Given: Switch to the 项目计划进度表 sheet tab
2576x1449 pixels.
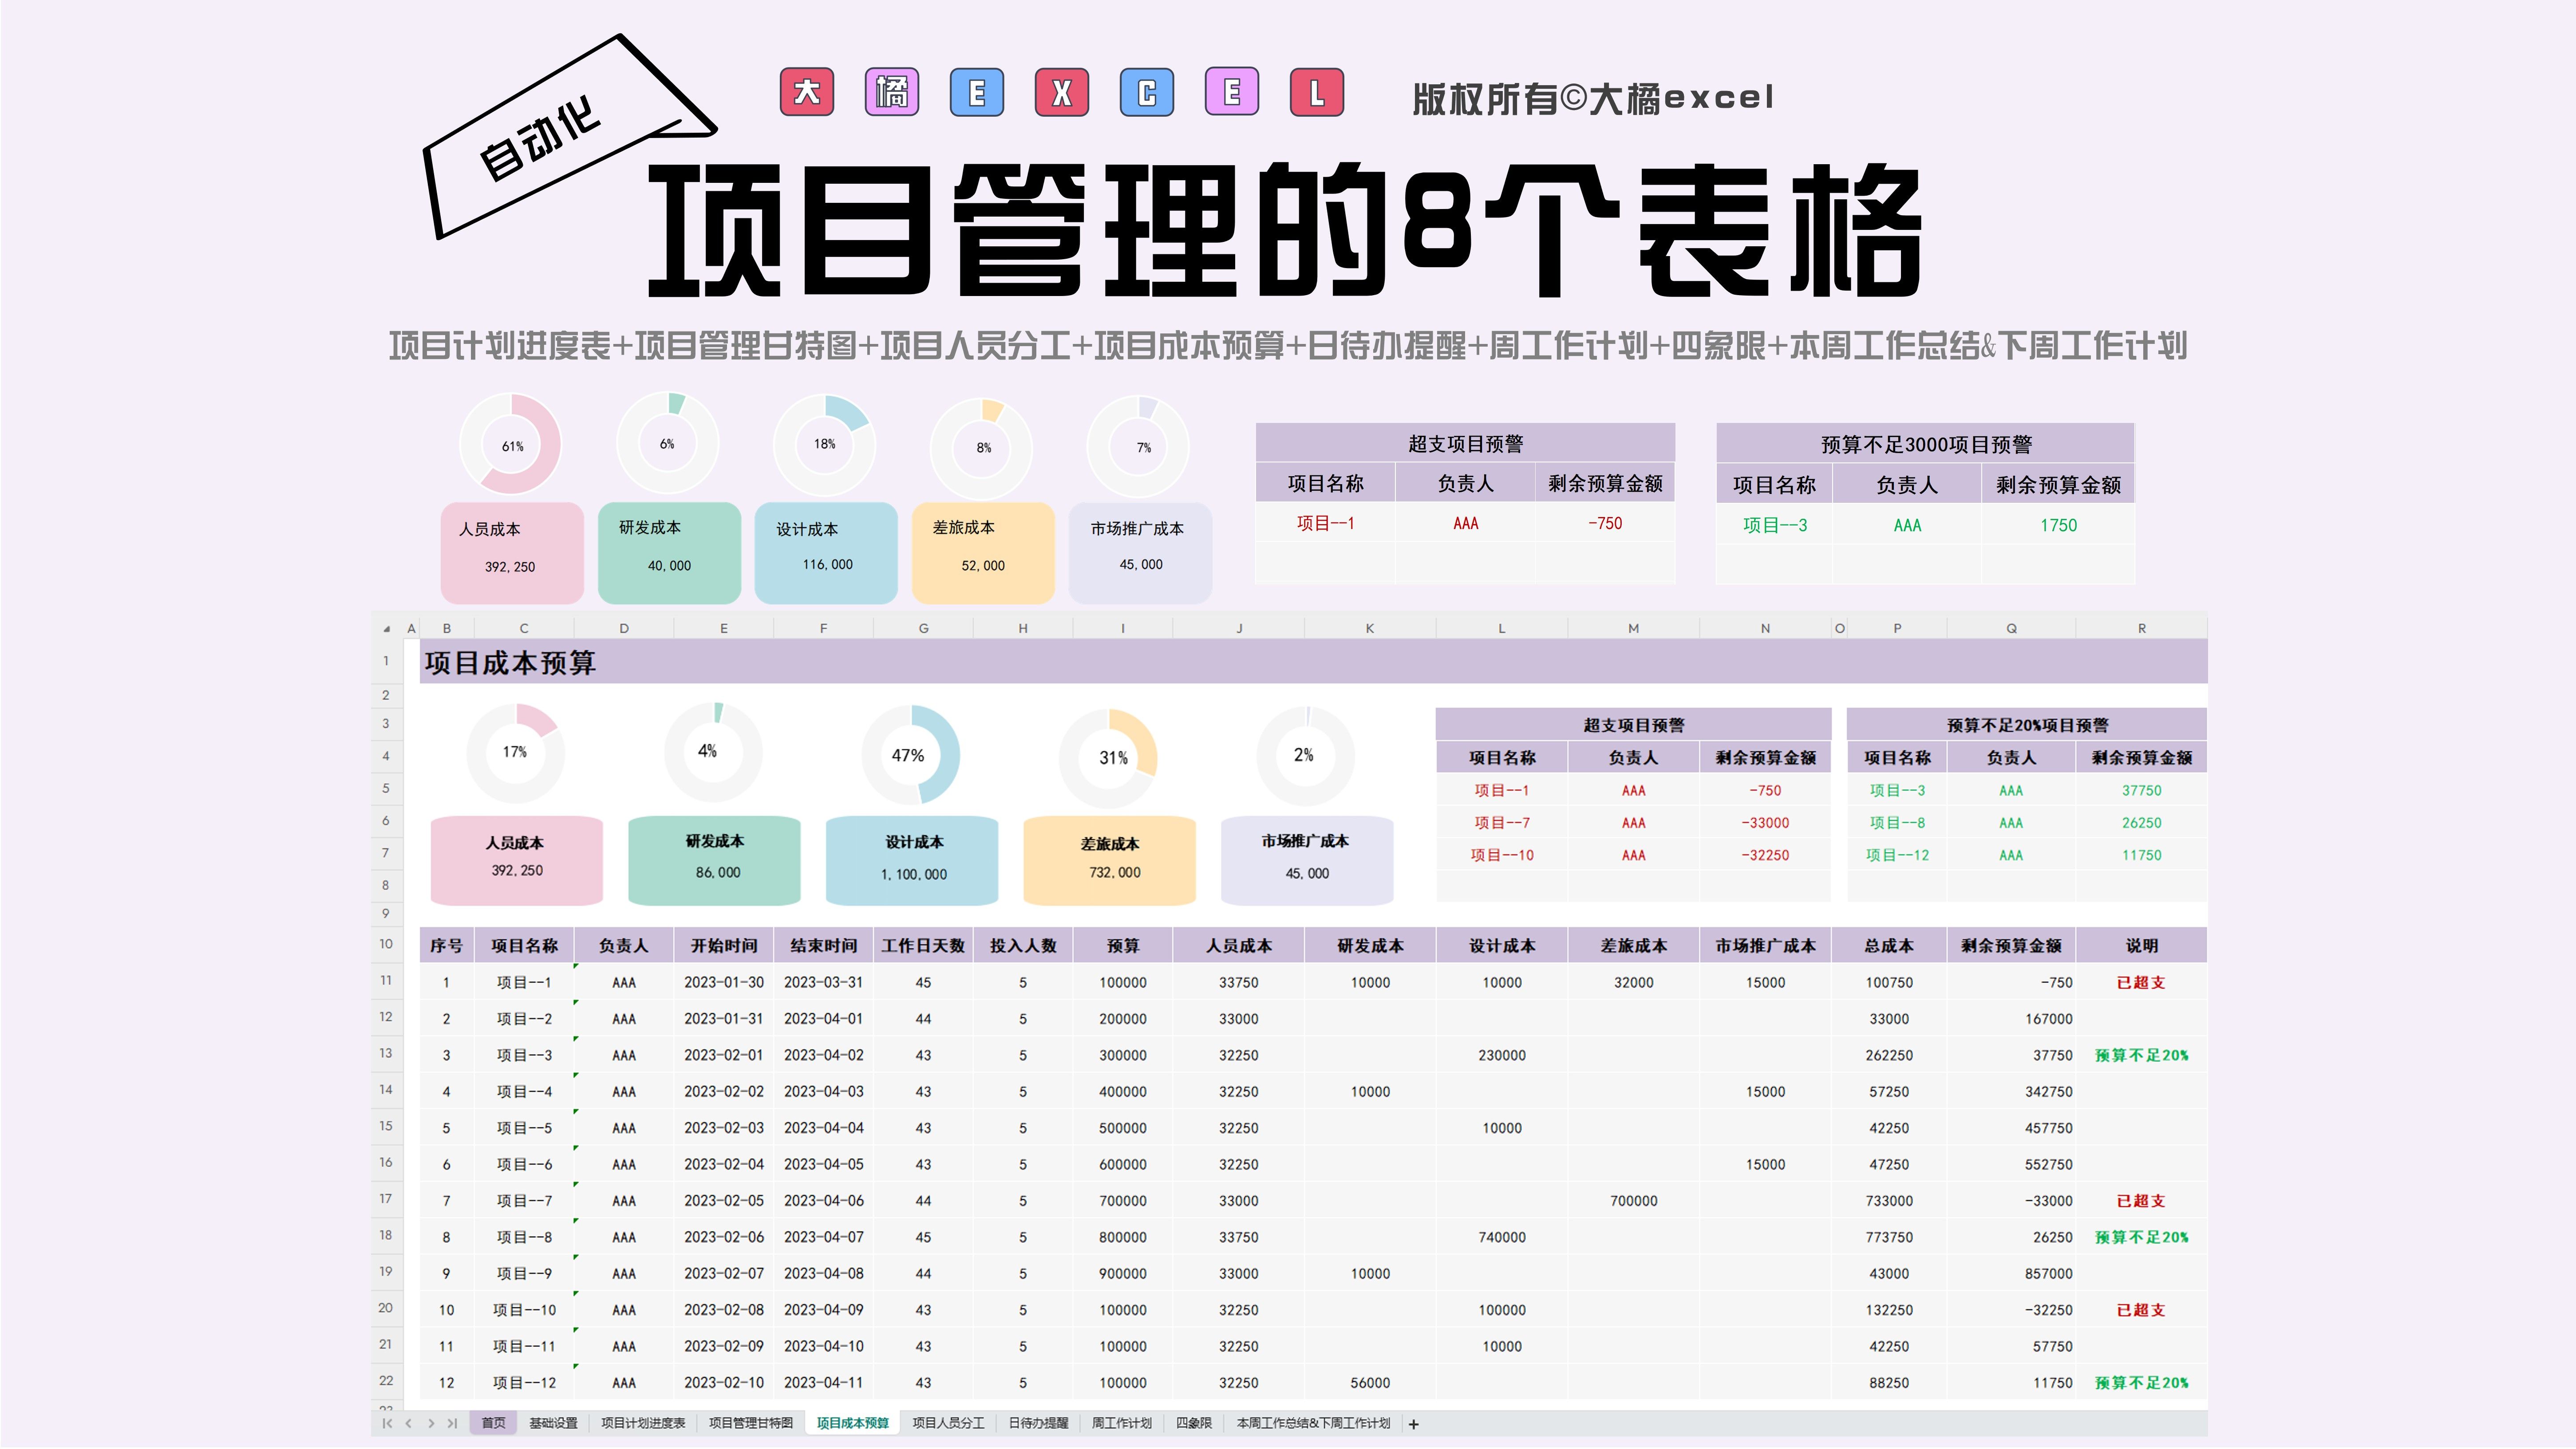Looking at the screenshot, I should tap(643, 1423).
